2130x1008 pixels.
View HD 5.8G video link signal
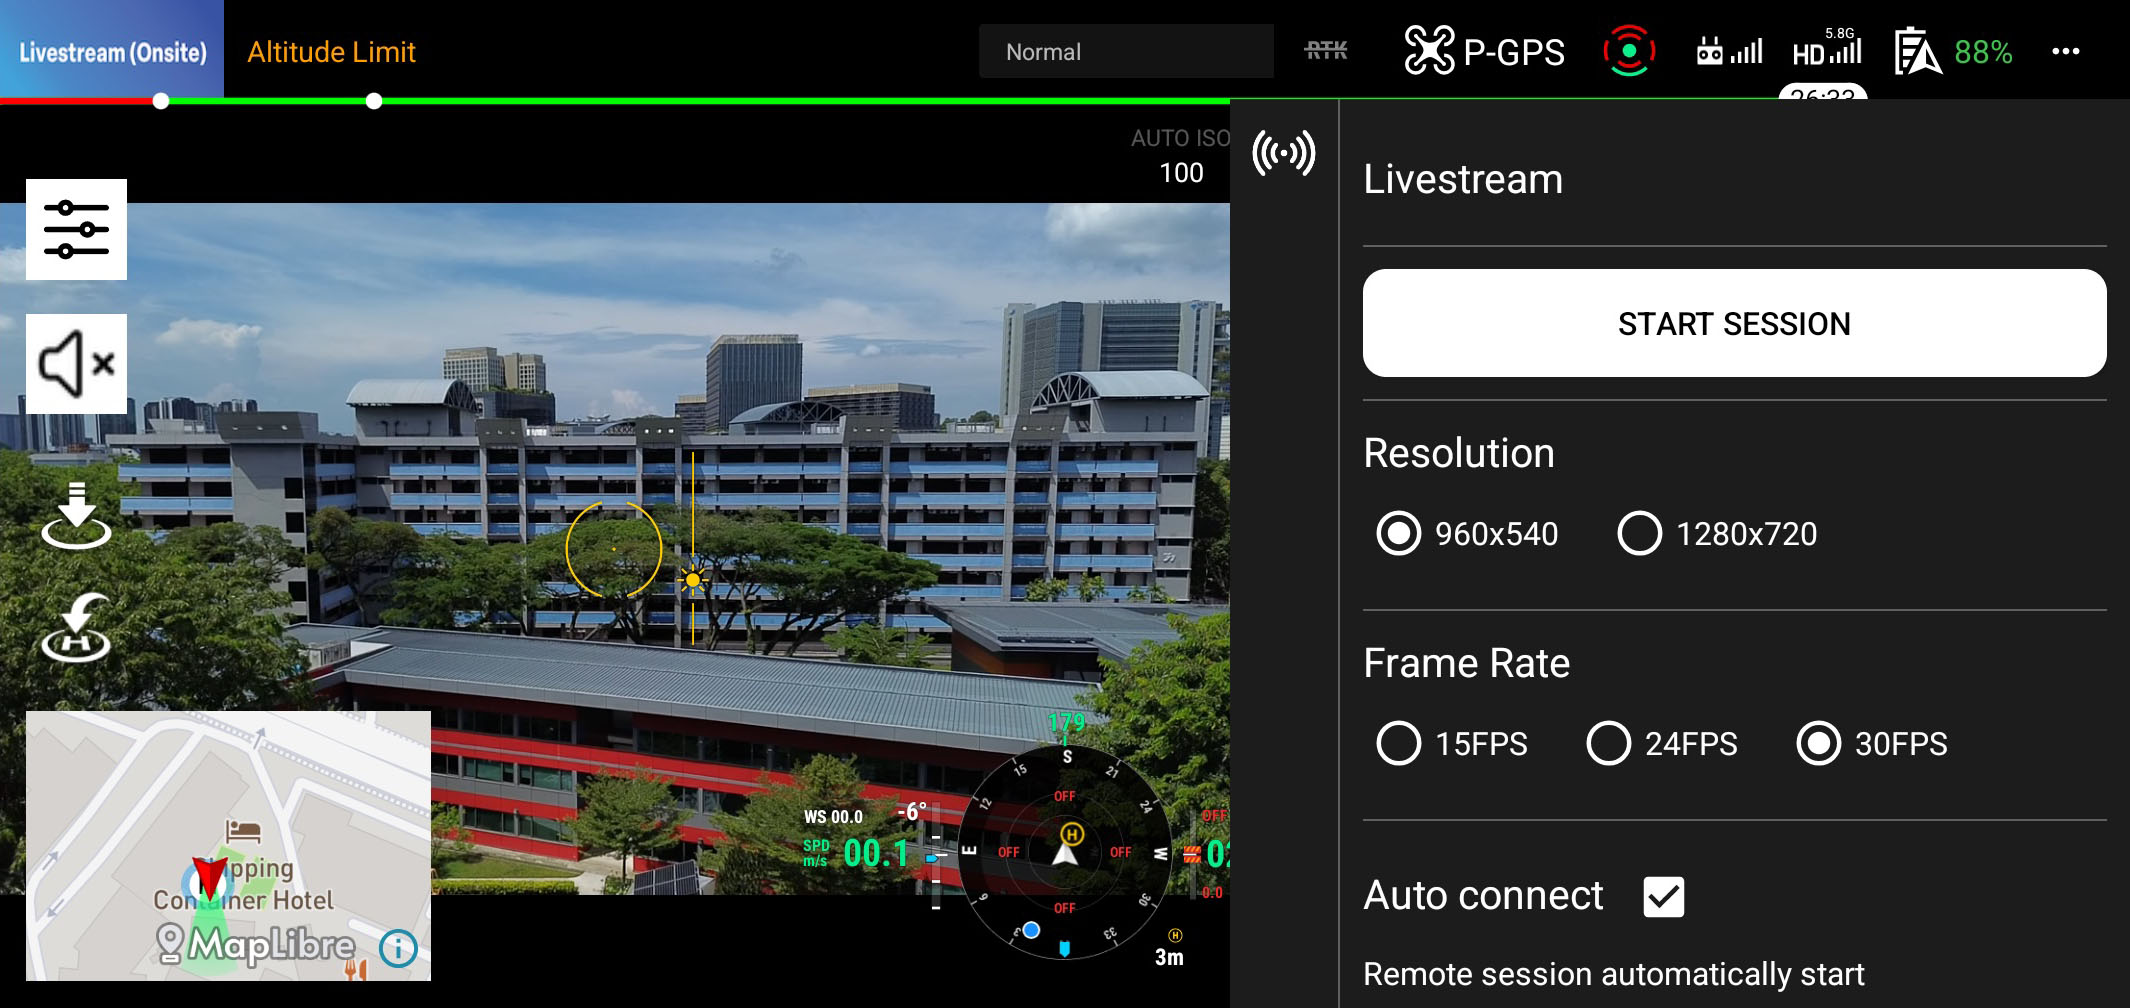(x=1827, y=49)
